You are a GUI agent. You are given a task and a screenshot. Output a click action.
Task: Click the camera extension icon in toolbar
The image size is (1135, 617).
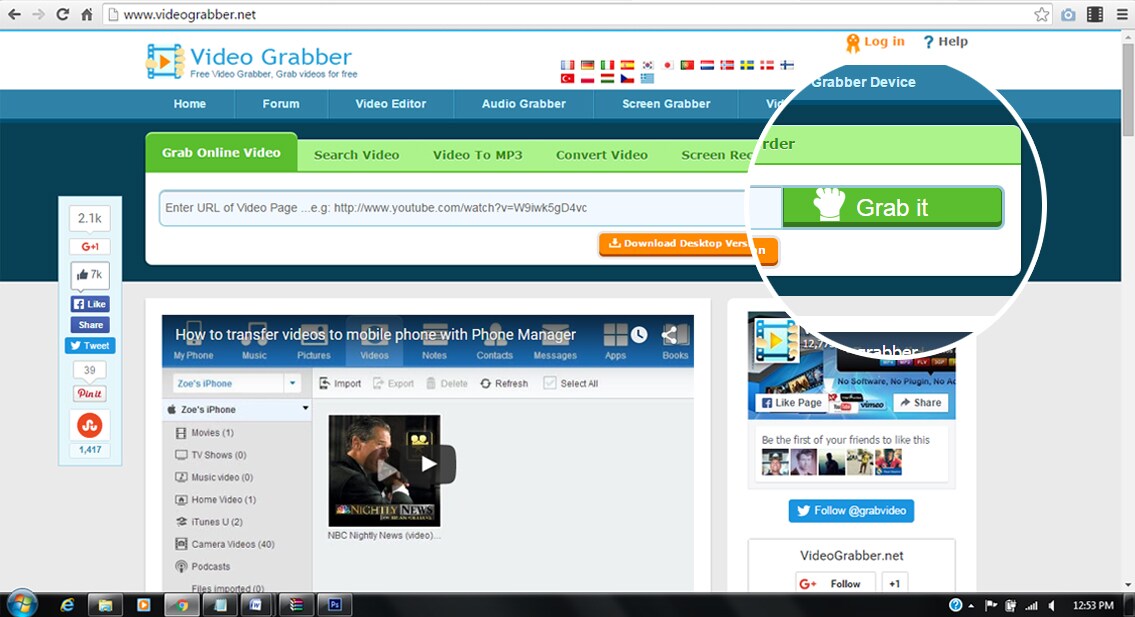click(x=1068, y=14)
